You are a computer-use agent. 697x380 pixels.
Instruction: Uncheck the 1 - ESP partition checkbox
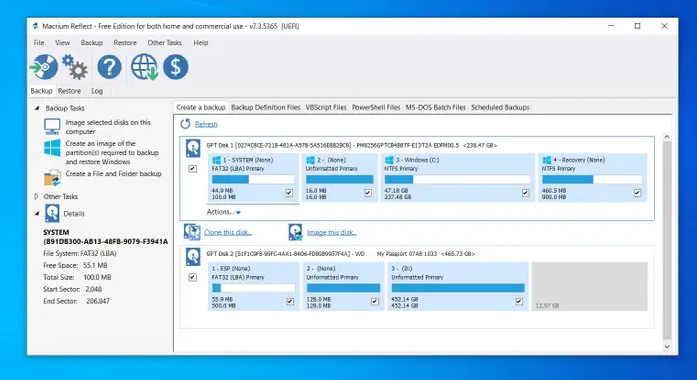point(290,301)
